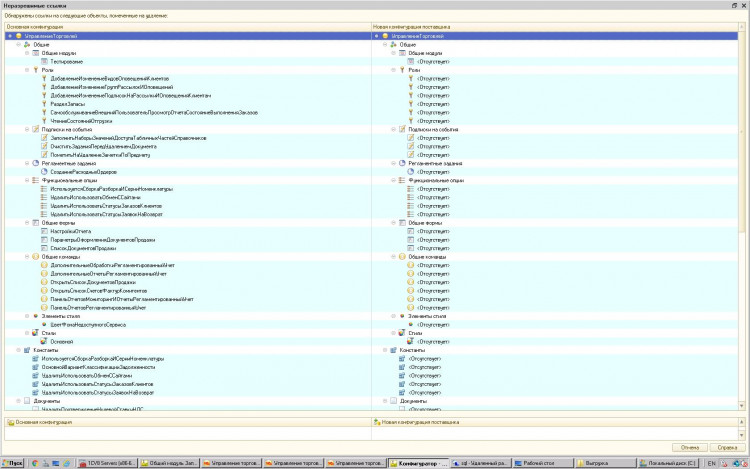Click the ЦветФонаНедоступногоСервиса style element icon
The image size is (750, 469).
[x=44, y=325]
